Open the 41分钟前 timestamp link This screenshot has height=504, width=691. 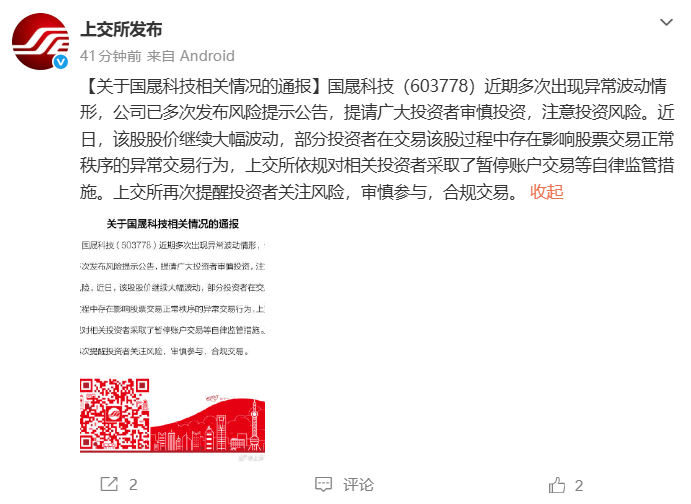tap(111, 56)
